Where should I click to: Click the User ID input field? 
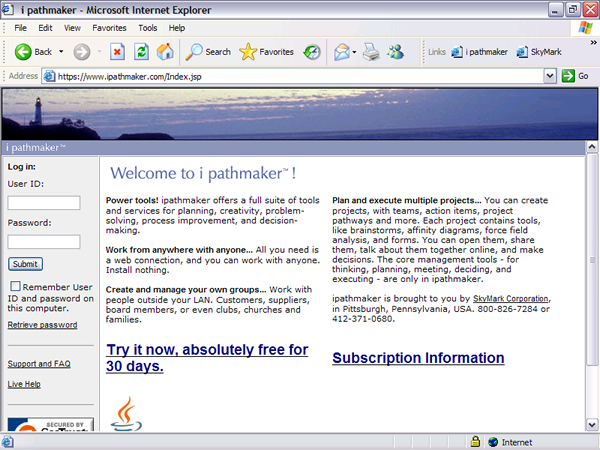44,203
